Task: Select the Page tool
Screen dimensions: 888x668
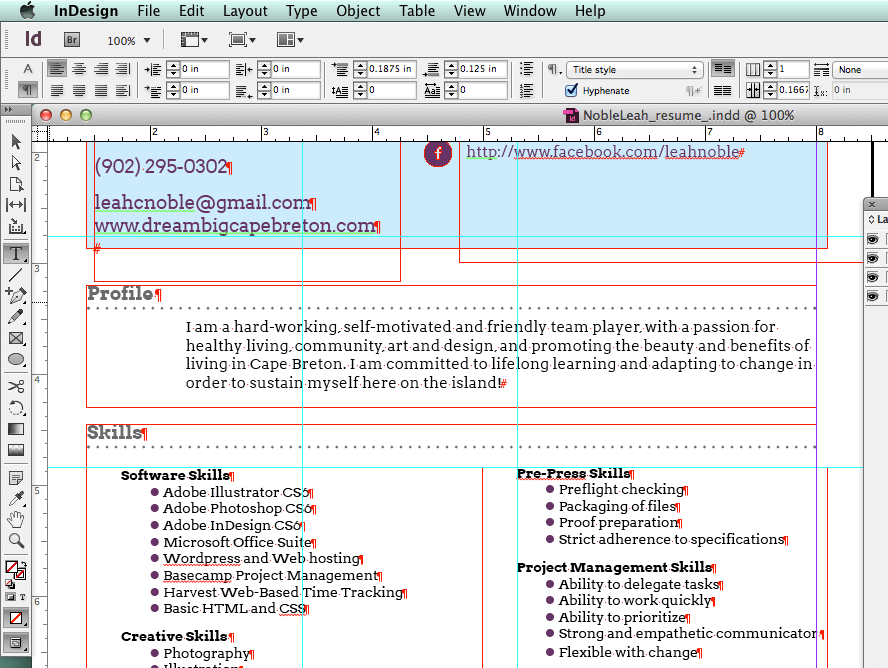Action: point(16,184)
